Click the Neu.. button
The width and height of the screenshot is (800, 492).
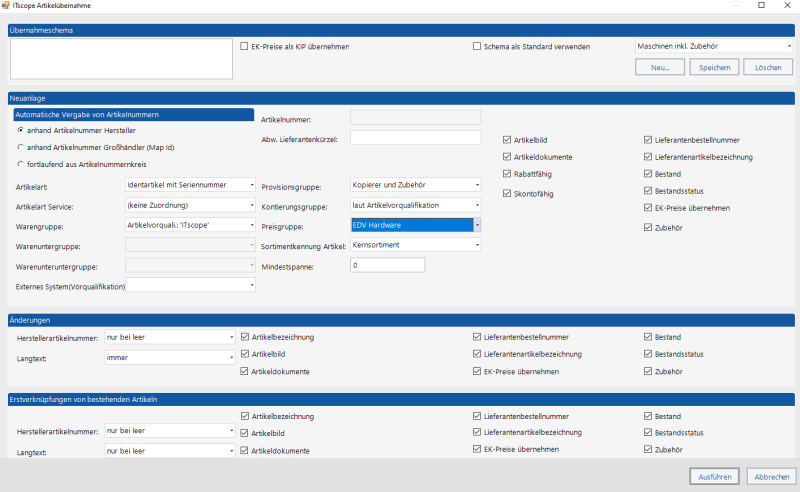(660, 67)
